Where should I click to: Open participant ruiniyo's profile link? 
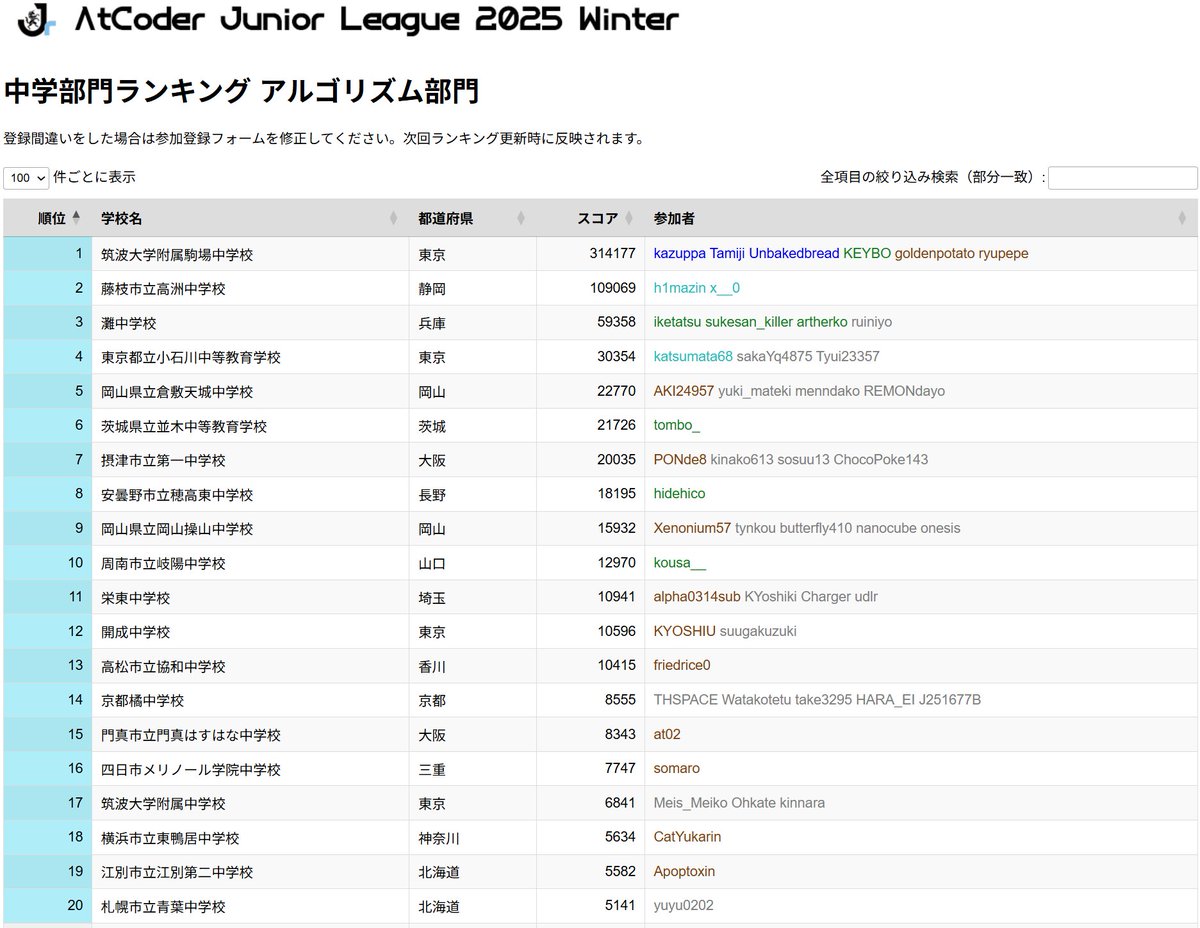(x=872, y=322)
